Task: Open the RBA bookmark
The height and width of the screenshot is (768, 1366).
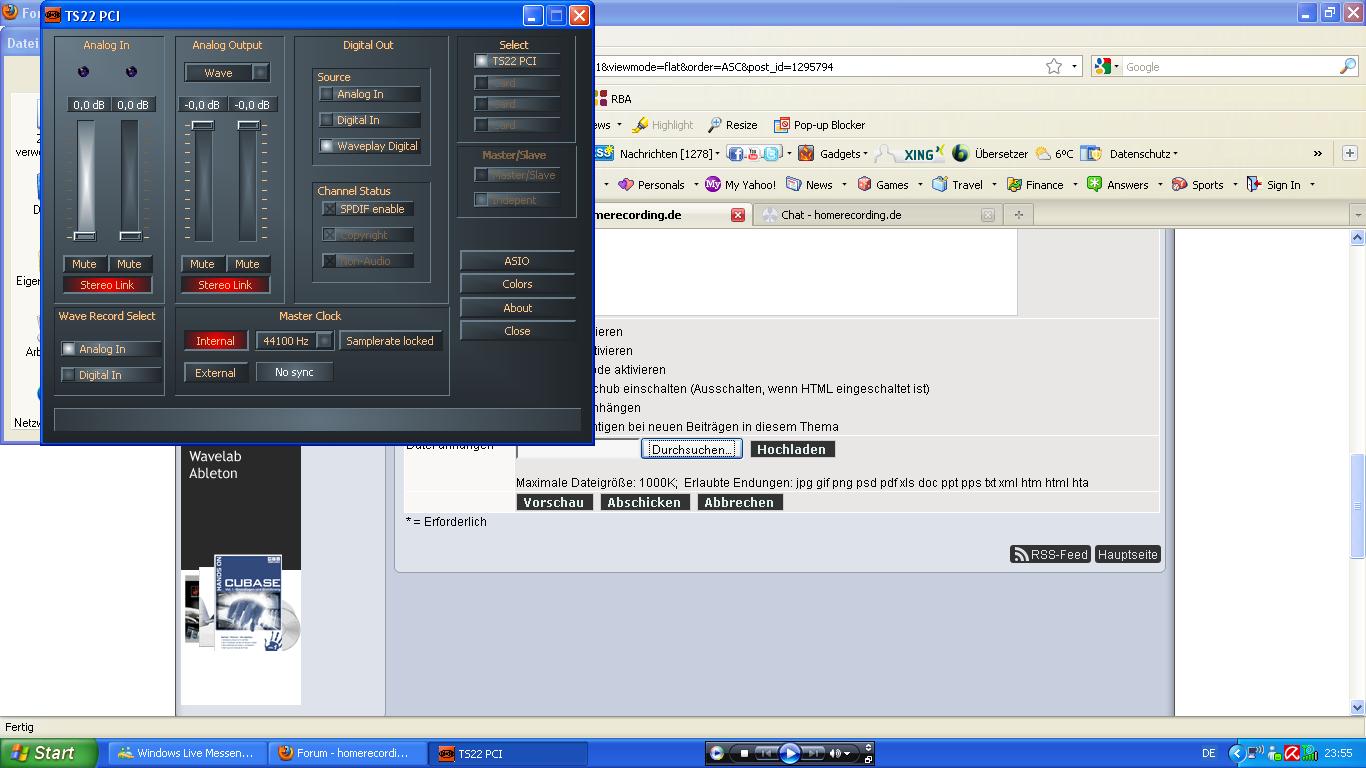Action: pyautogui.click(x=613, y=99)
